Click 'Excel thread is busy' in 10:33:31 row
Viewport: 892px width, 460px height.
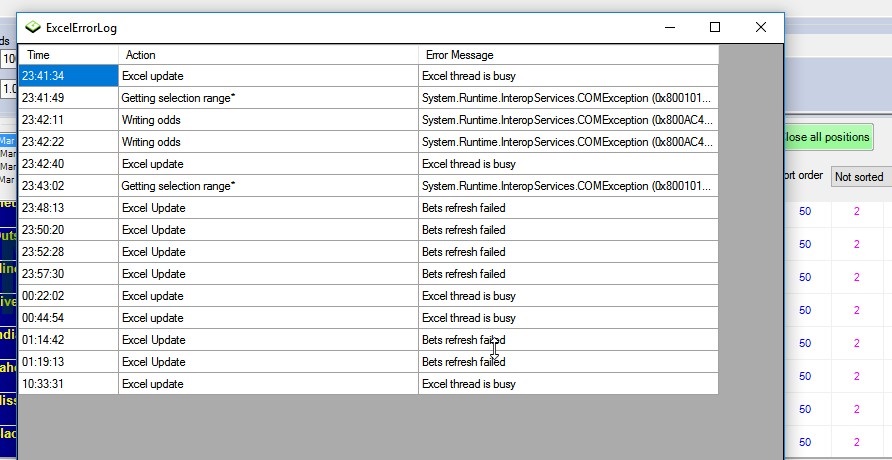469,384
